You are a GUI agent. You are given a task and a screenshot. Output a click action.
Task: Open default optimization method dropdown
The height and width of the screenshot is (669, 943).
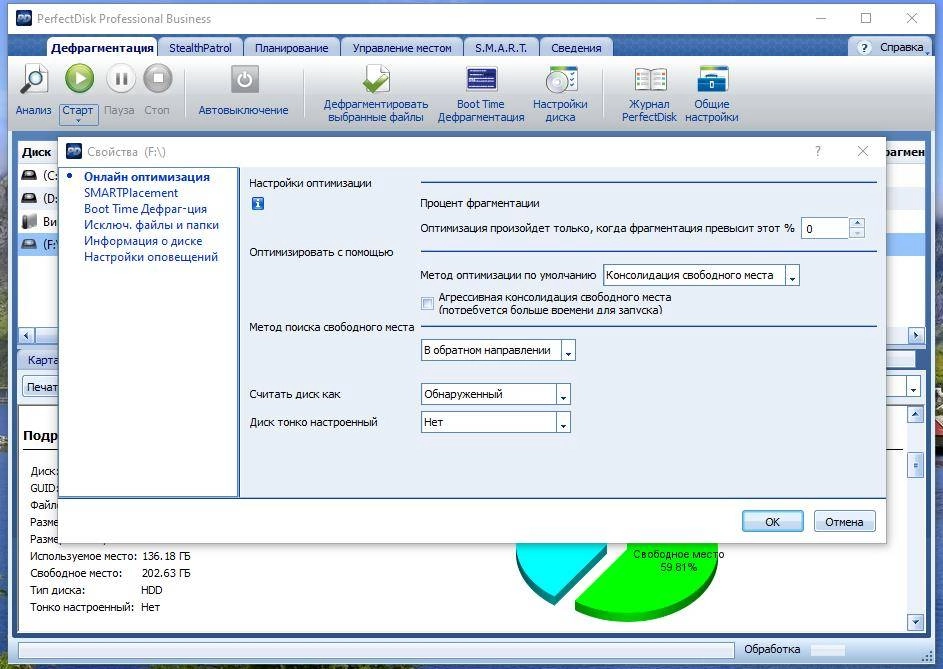792,276
